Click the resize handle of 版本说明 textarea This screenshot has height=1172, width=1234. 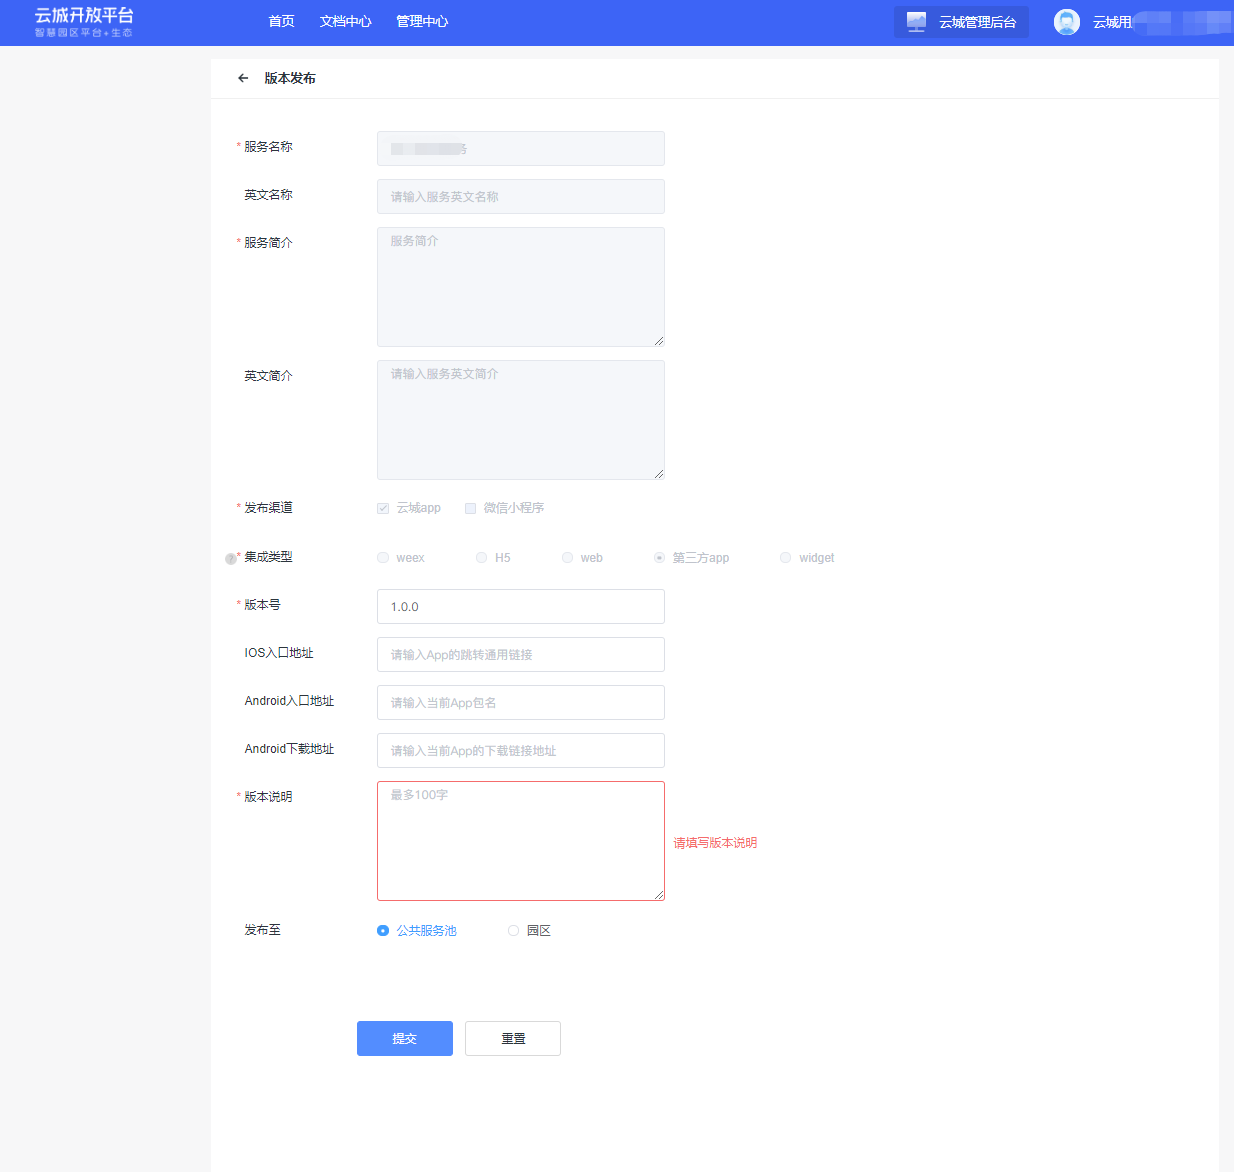coord(659,895)
